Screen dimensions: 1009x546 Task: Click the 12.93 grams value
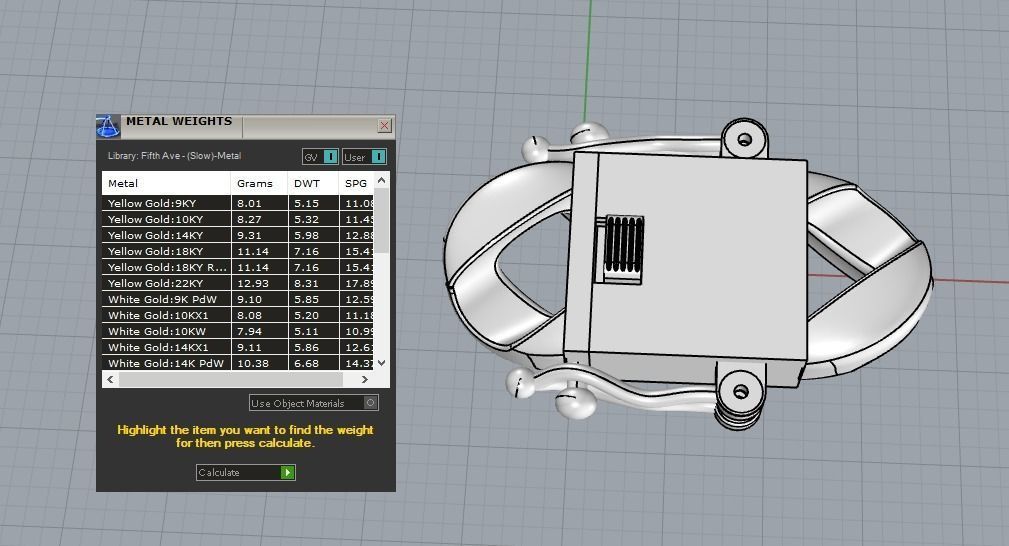click(x=253, y=283)
